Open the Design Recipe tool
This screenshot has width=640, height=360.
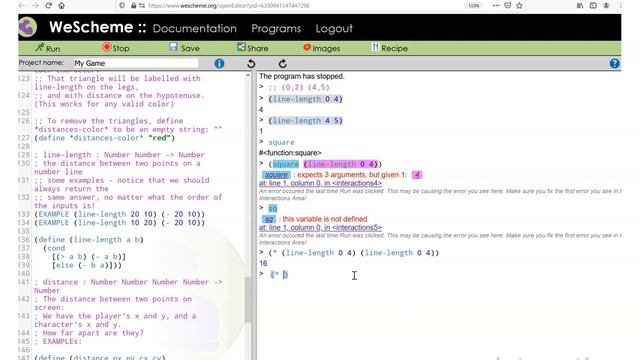click(x=390, y=48)
